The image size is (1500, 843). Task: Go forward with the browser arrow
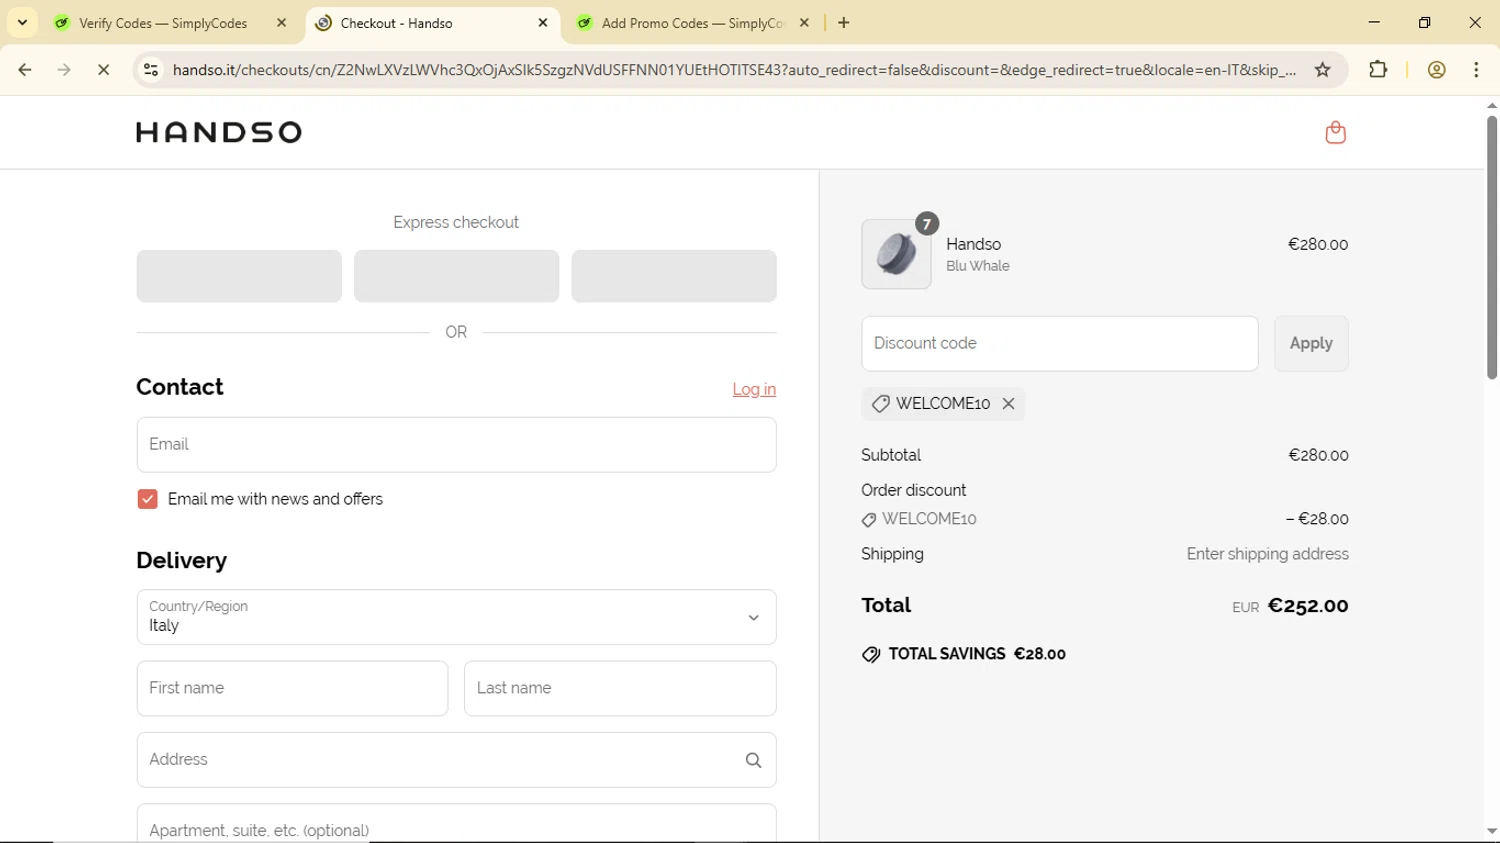[x=64, y=70]
